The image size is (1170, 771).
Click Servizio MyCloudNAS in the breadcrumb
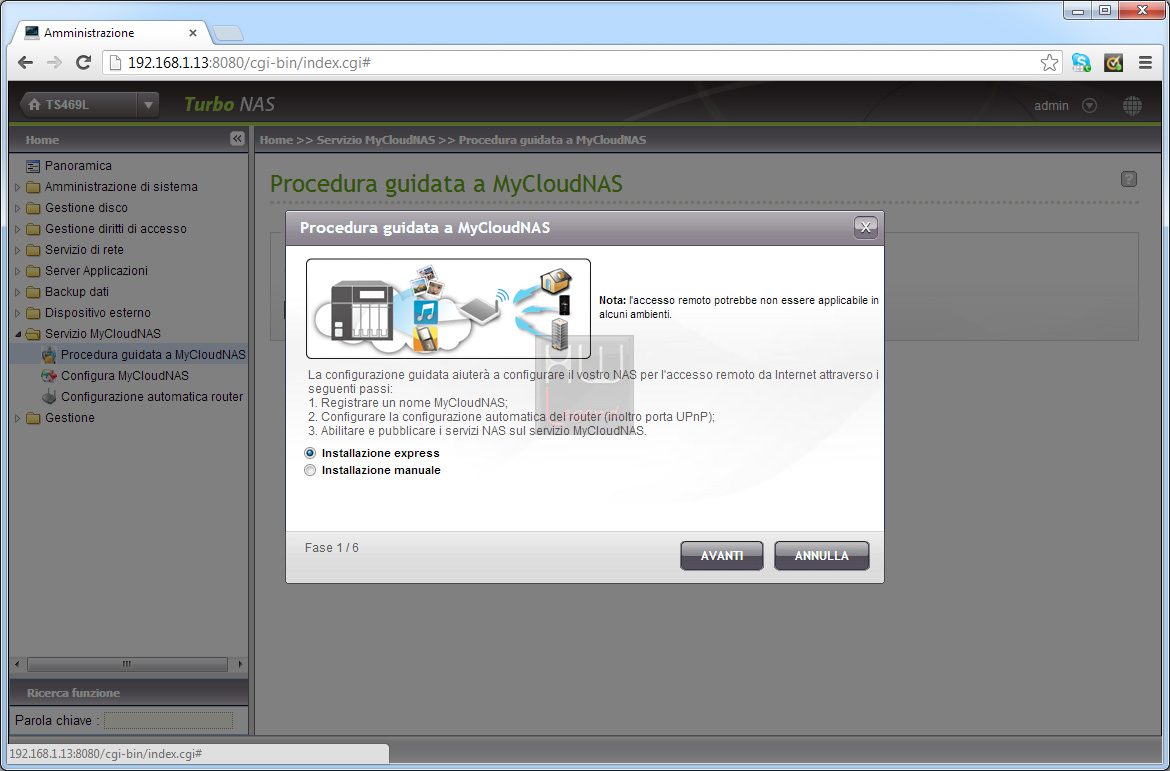tap(376, 140)
